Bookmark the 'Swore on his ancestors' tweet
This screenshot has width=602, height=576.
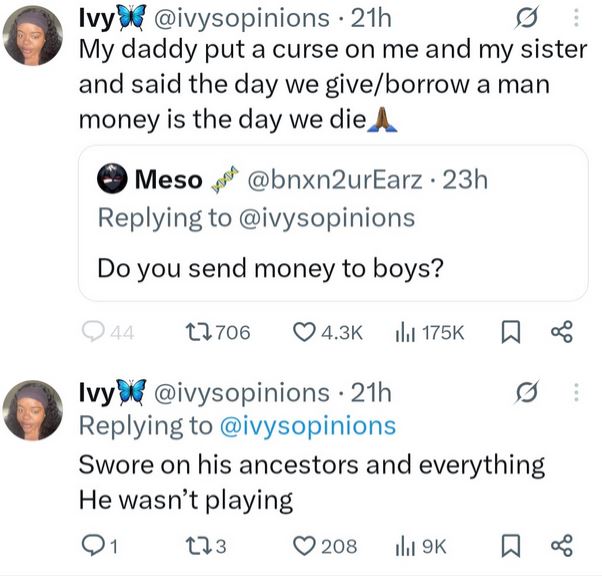507,545
